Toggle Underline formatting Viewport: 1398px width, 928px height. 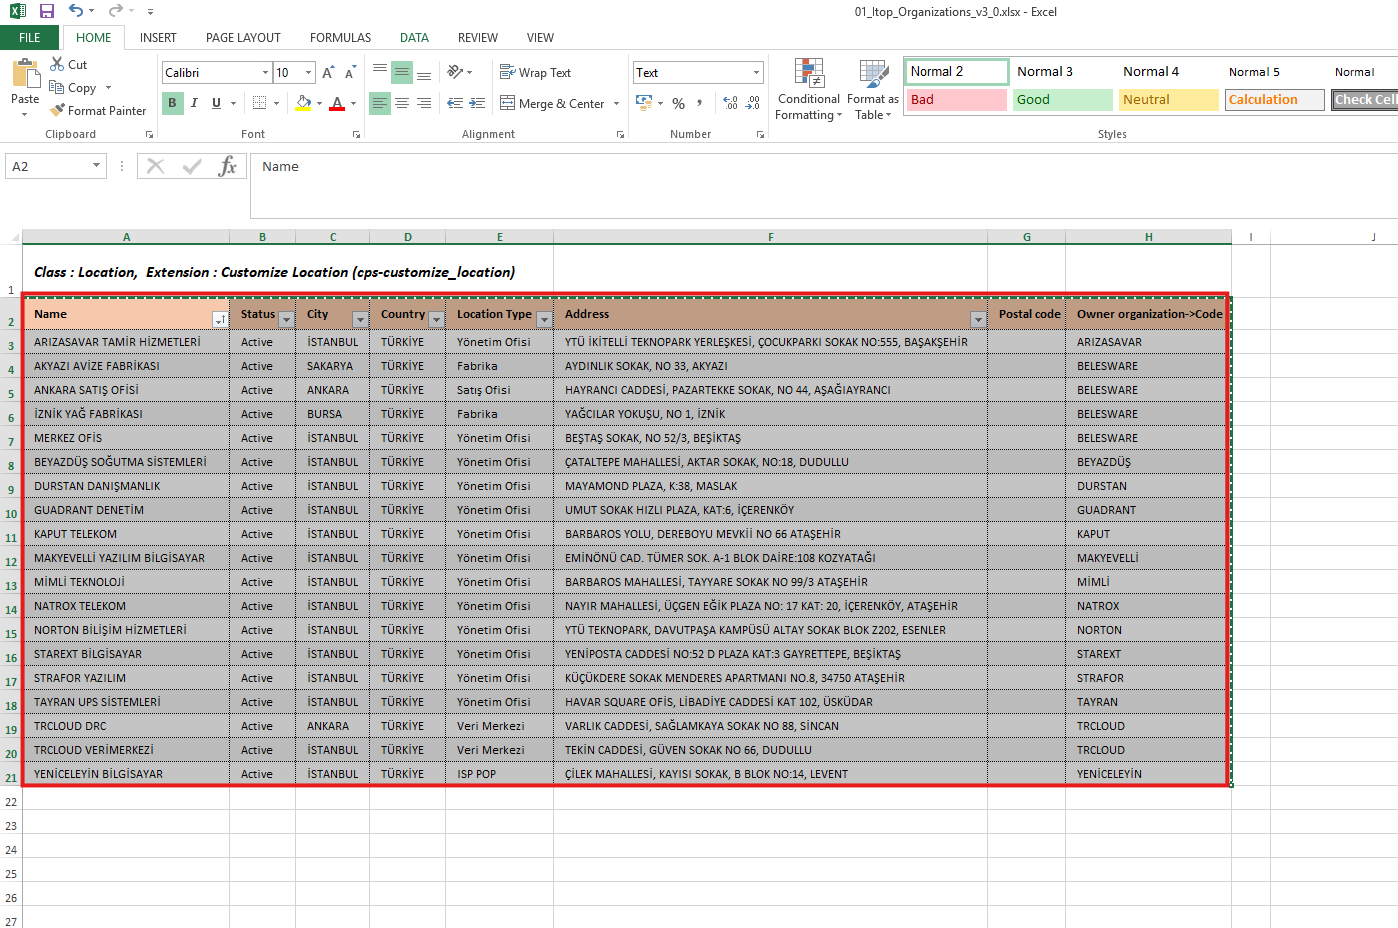point(216,103)
